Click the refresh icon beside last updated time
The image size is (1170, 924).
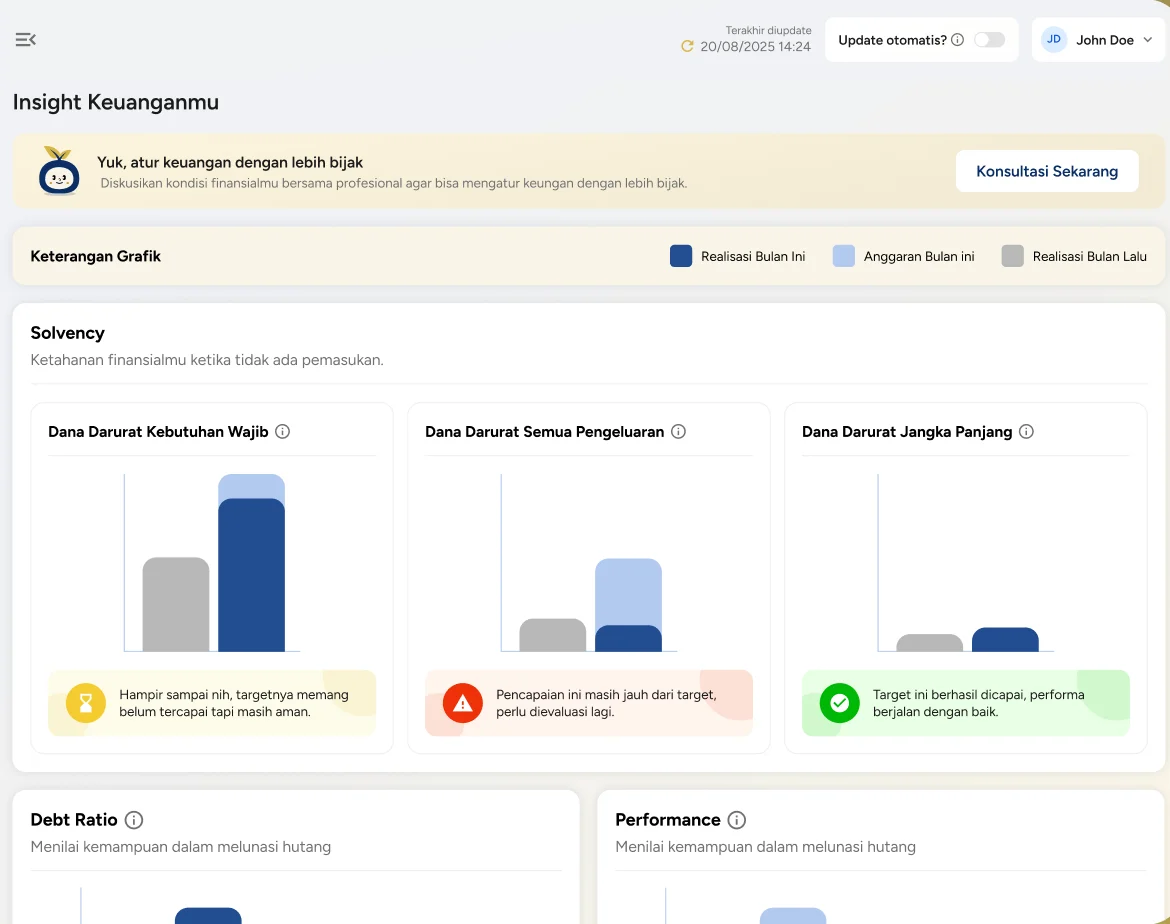pos(687,46)
